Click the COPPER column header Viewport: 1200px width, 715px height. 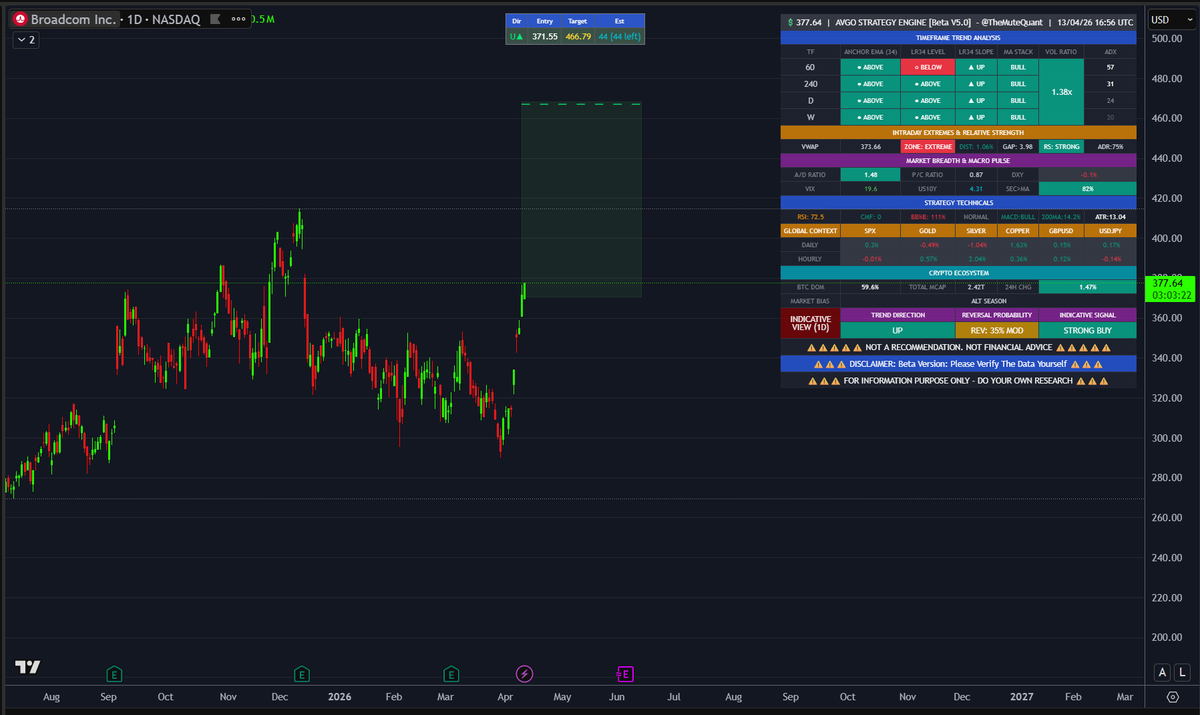point(1017,230)
